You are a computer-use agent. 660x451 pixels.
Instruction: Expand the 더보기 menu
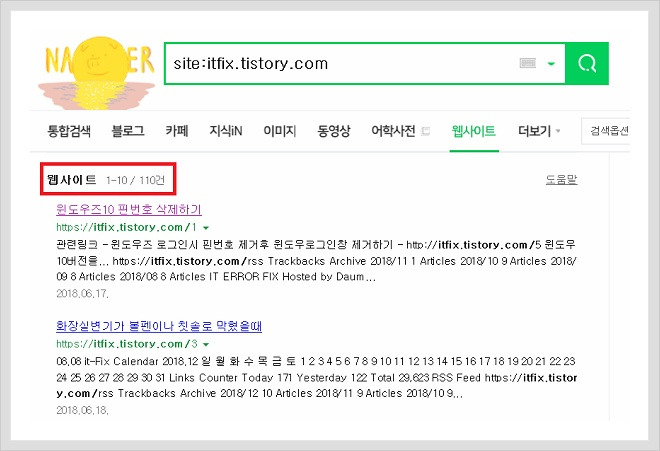click(539, 131)
